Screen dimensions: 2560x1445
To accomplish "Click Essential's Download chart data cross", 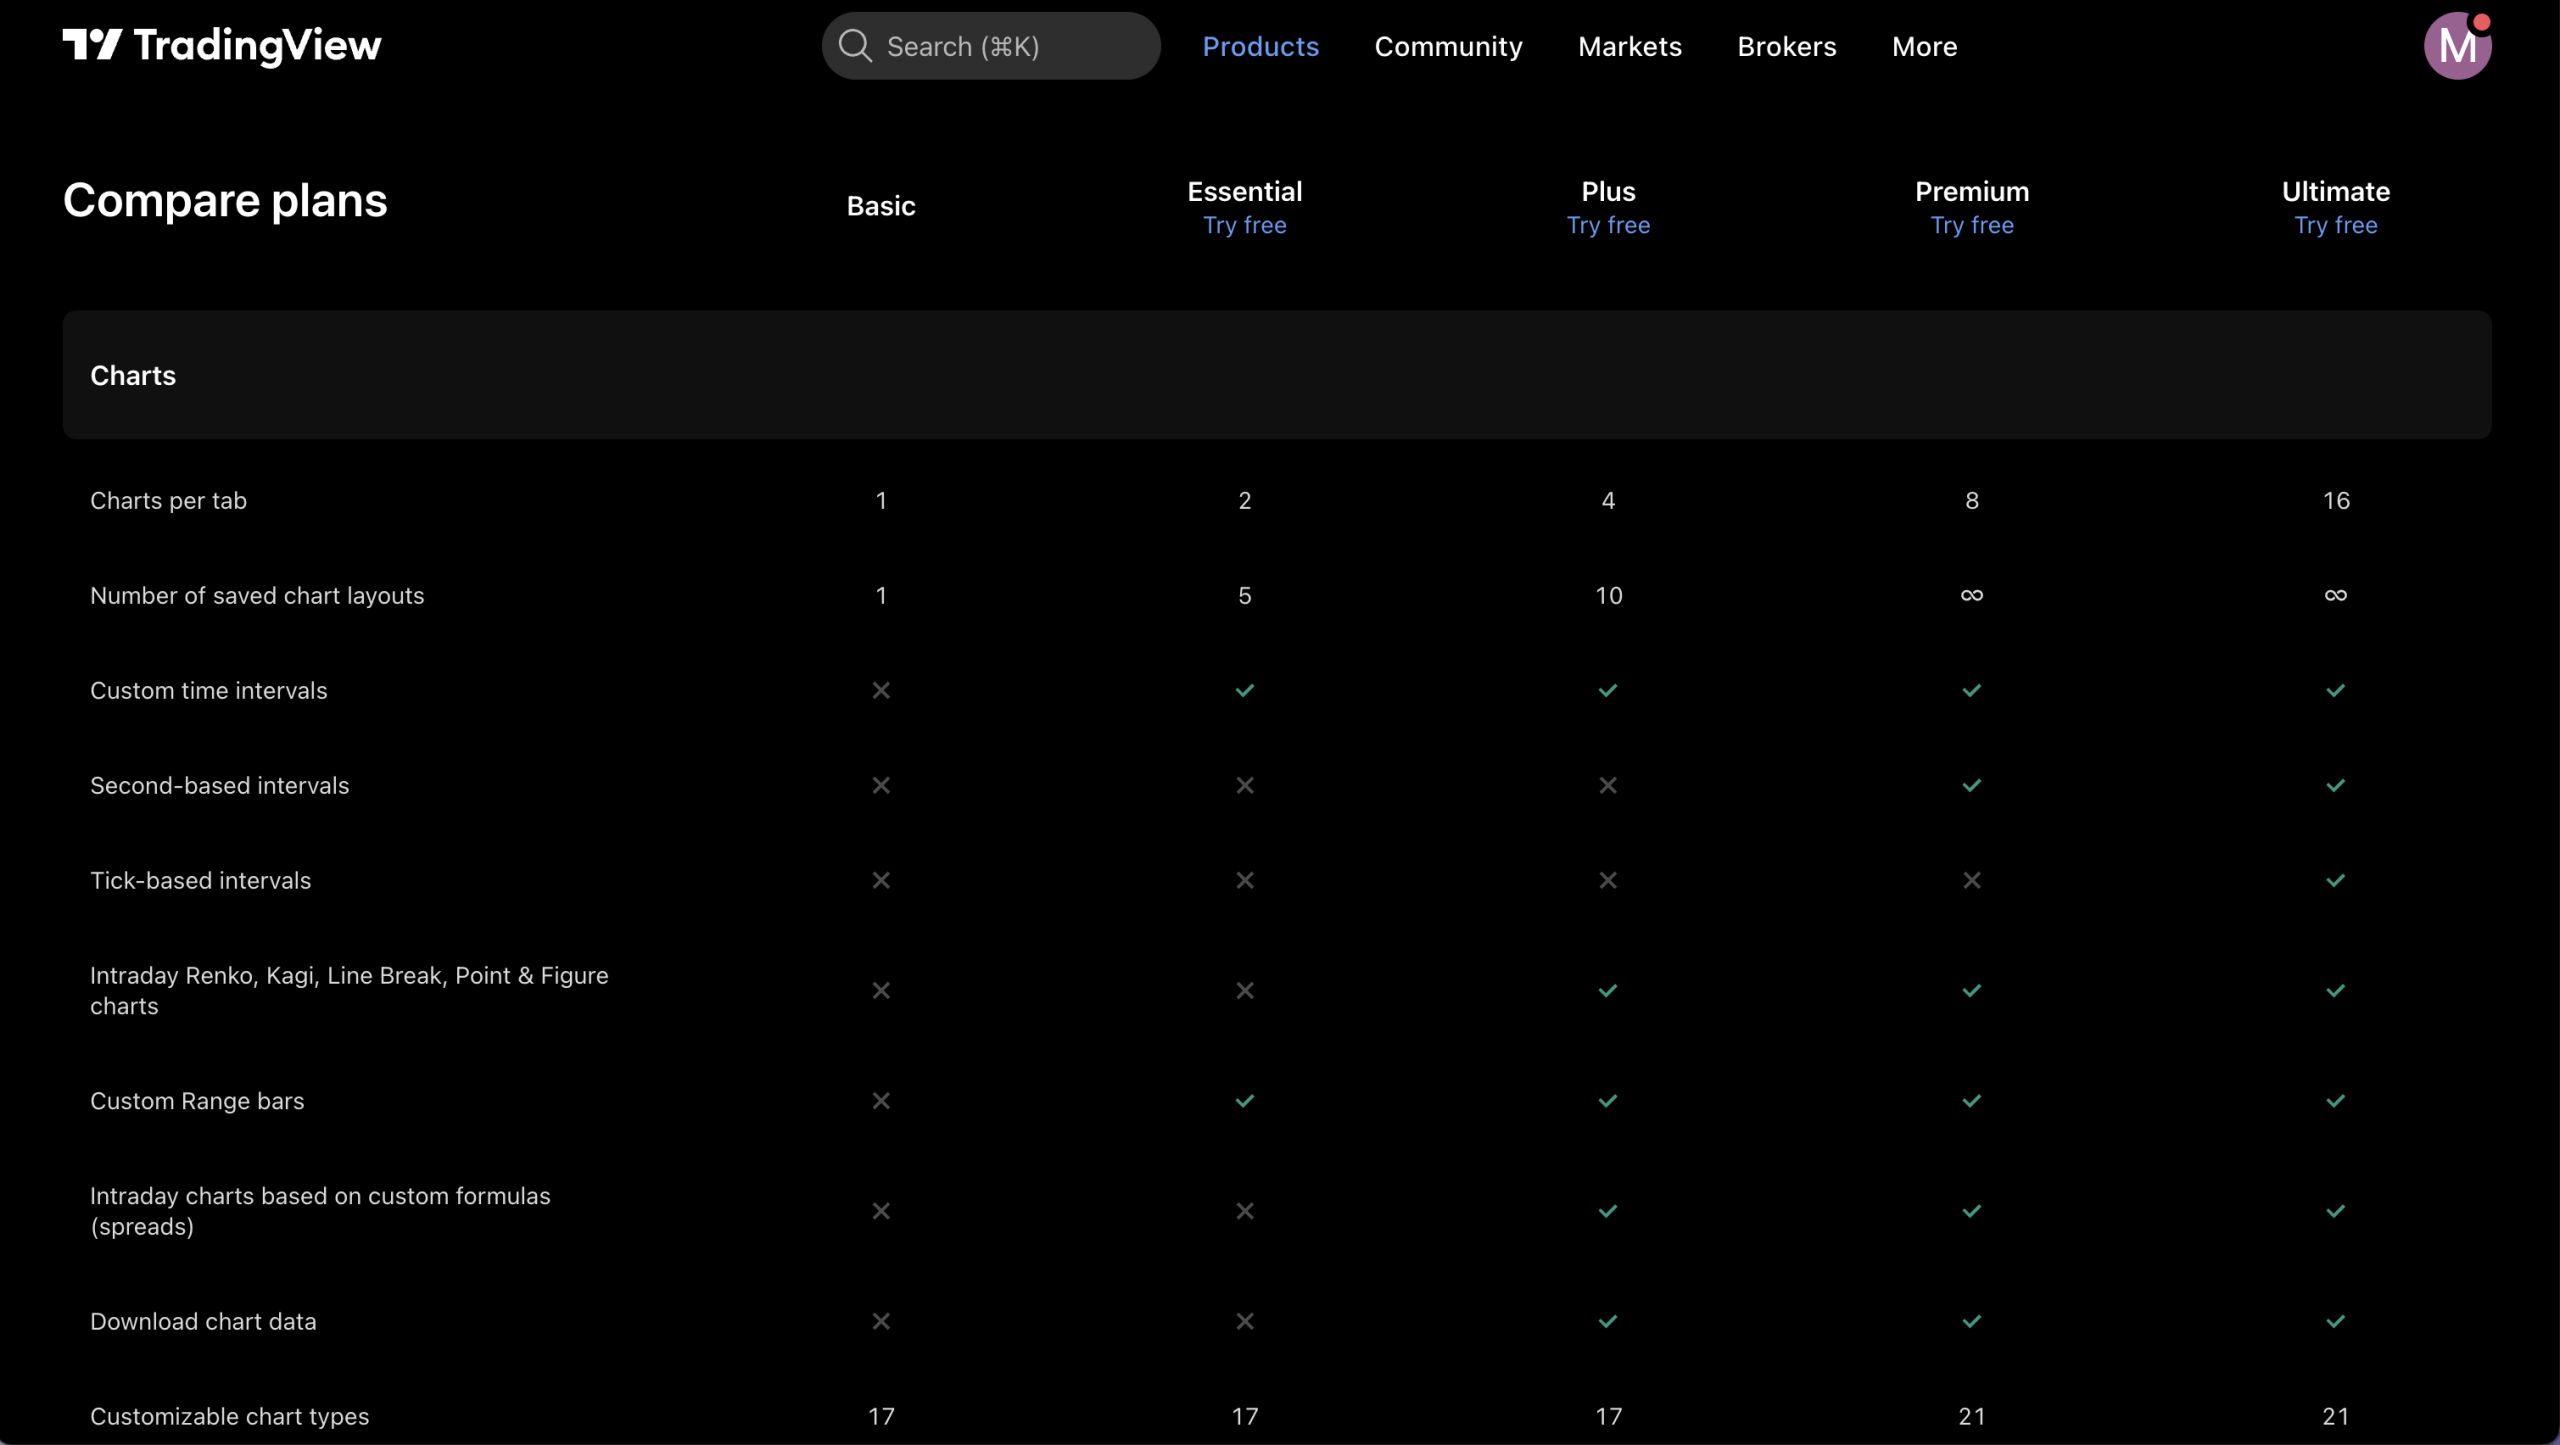I will [x=1244, y=1322].
